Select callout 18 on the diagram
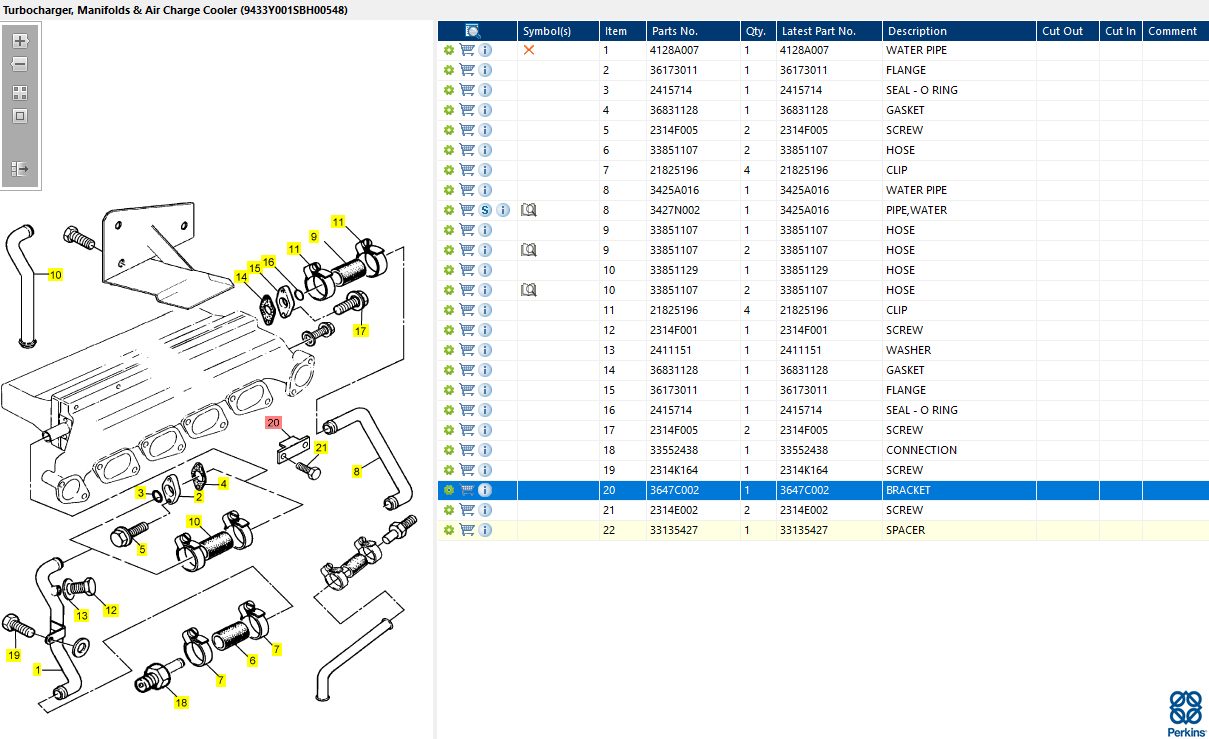Viewport: 1209px width, 739px height. point(181,703)
